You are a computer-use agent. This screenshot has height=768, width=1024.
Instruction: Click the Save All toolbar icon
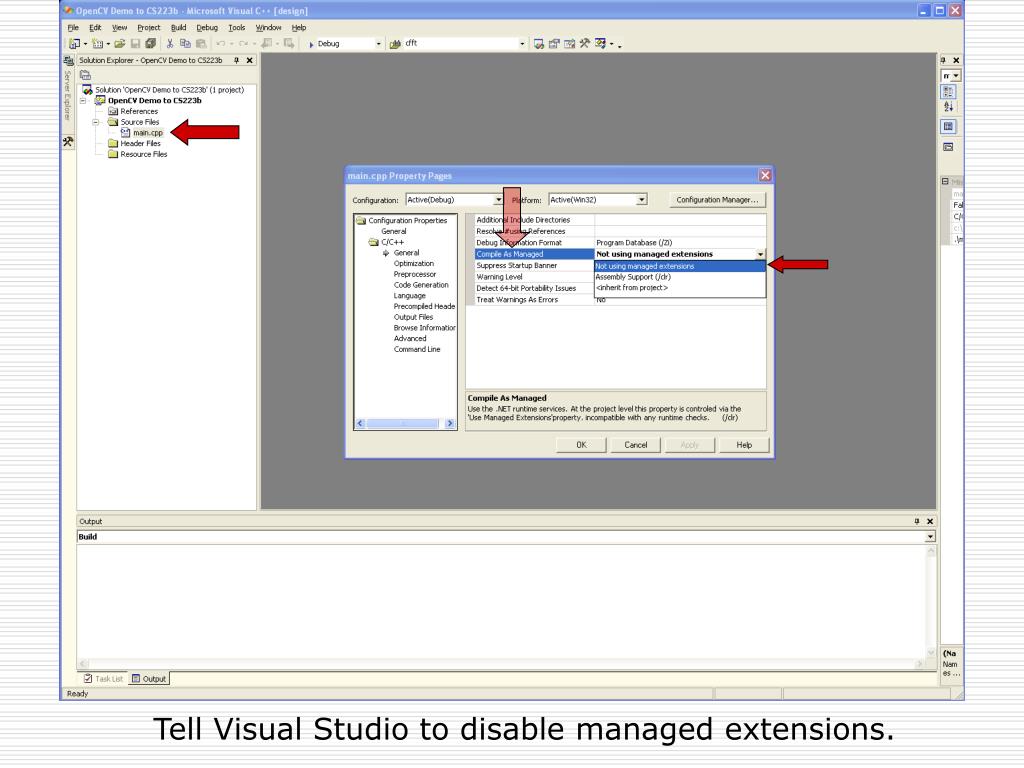tap(151, 44)
